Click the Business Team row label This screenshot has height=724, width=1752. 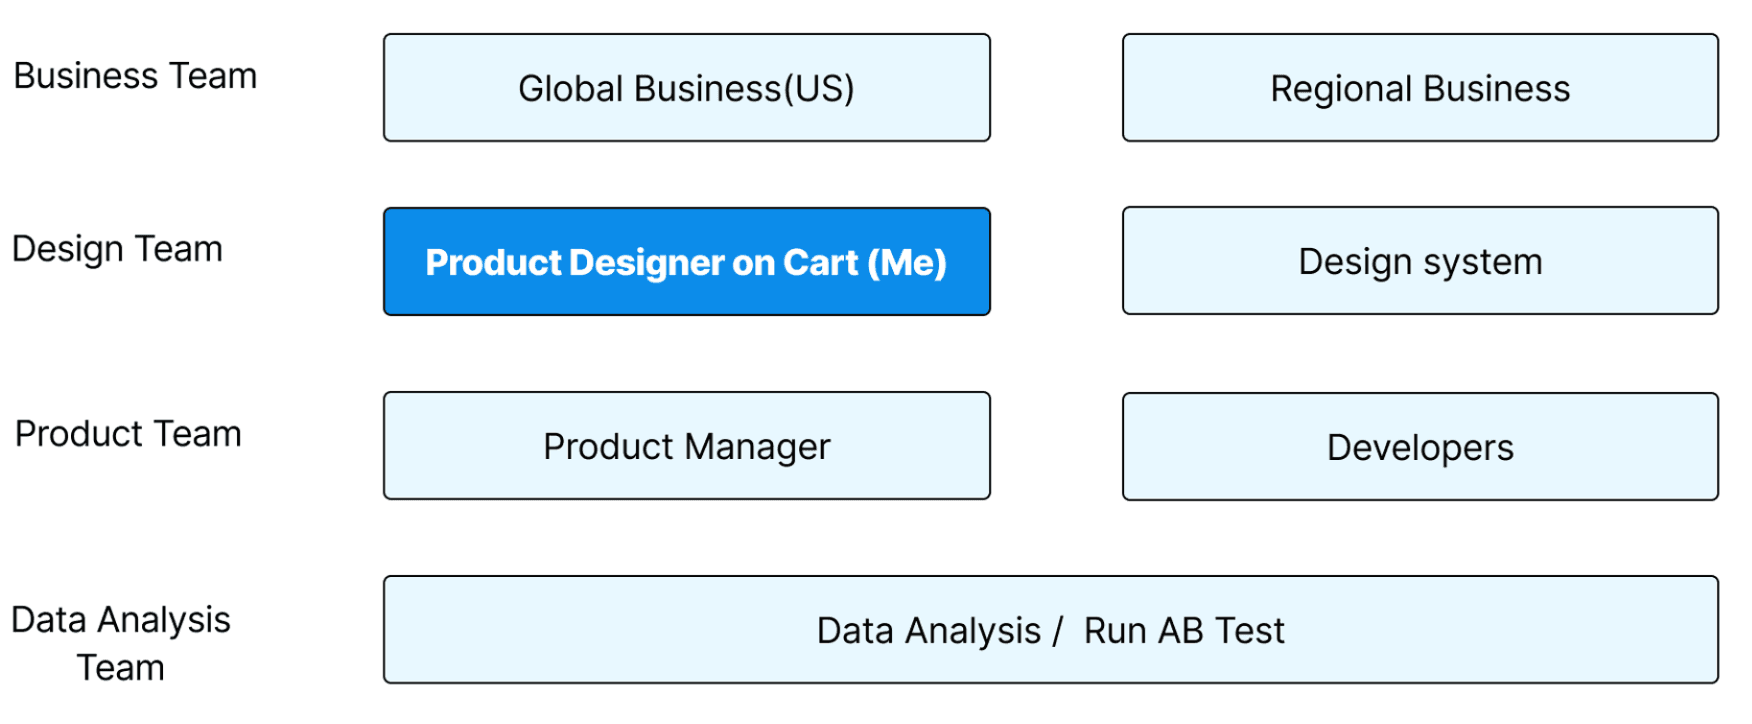[135, 76]
